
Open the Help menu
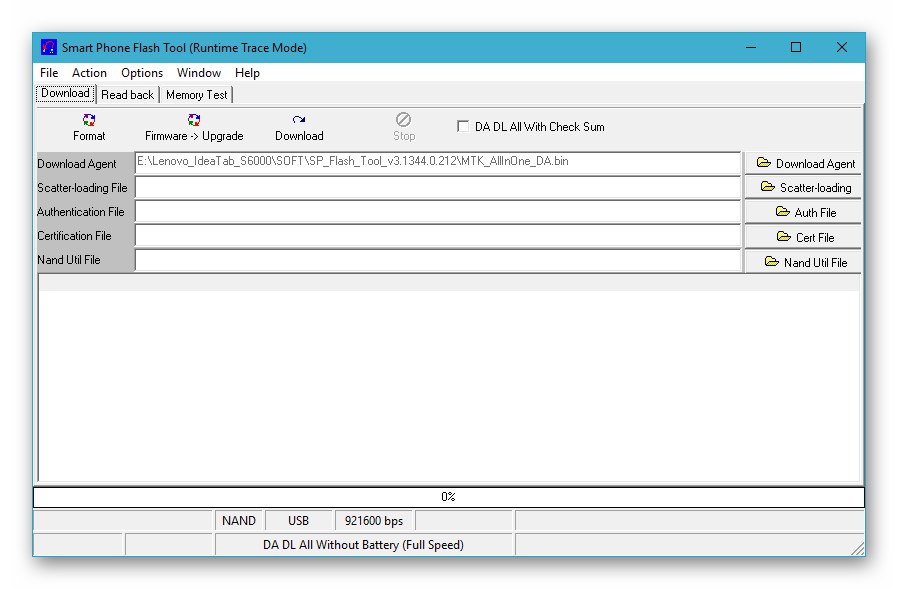247,73
